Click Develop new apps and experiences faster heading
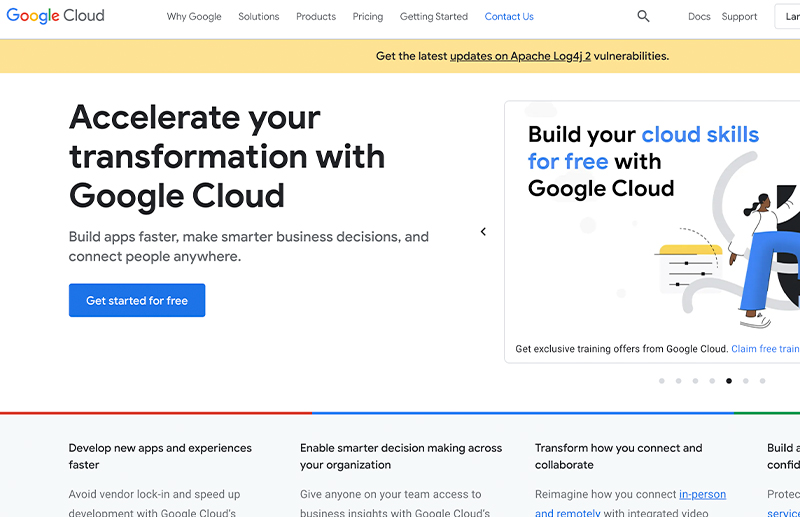 point(160,456)
